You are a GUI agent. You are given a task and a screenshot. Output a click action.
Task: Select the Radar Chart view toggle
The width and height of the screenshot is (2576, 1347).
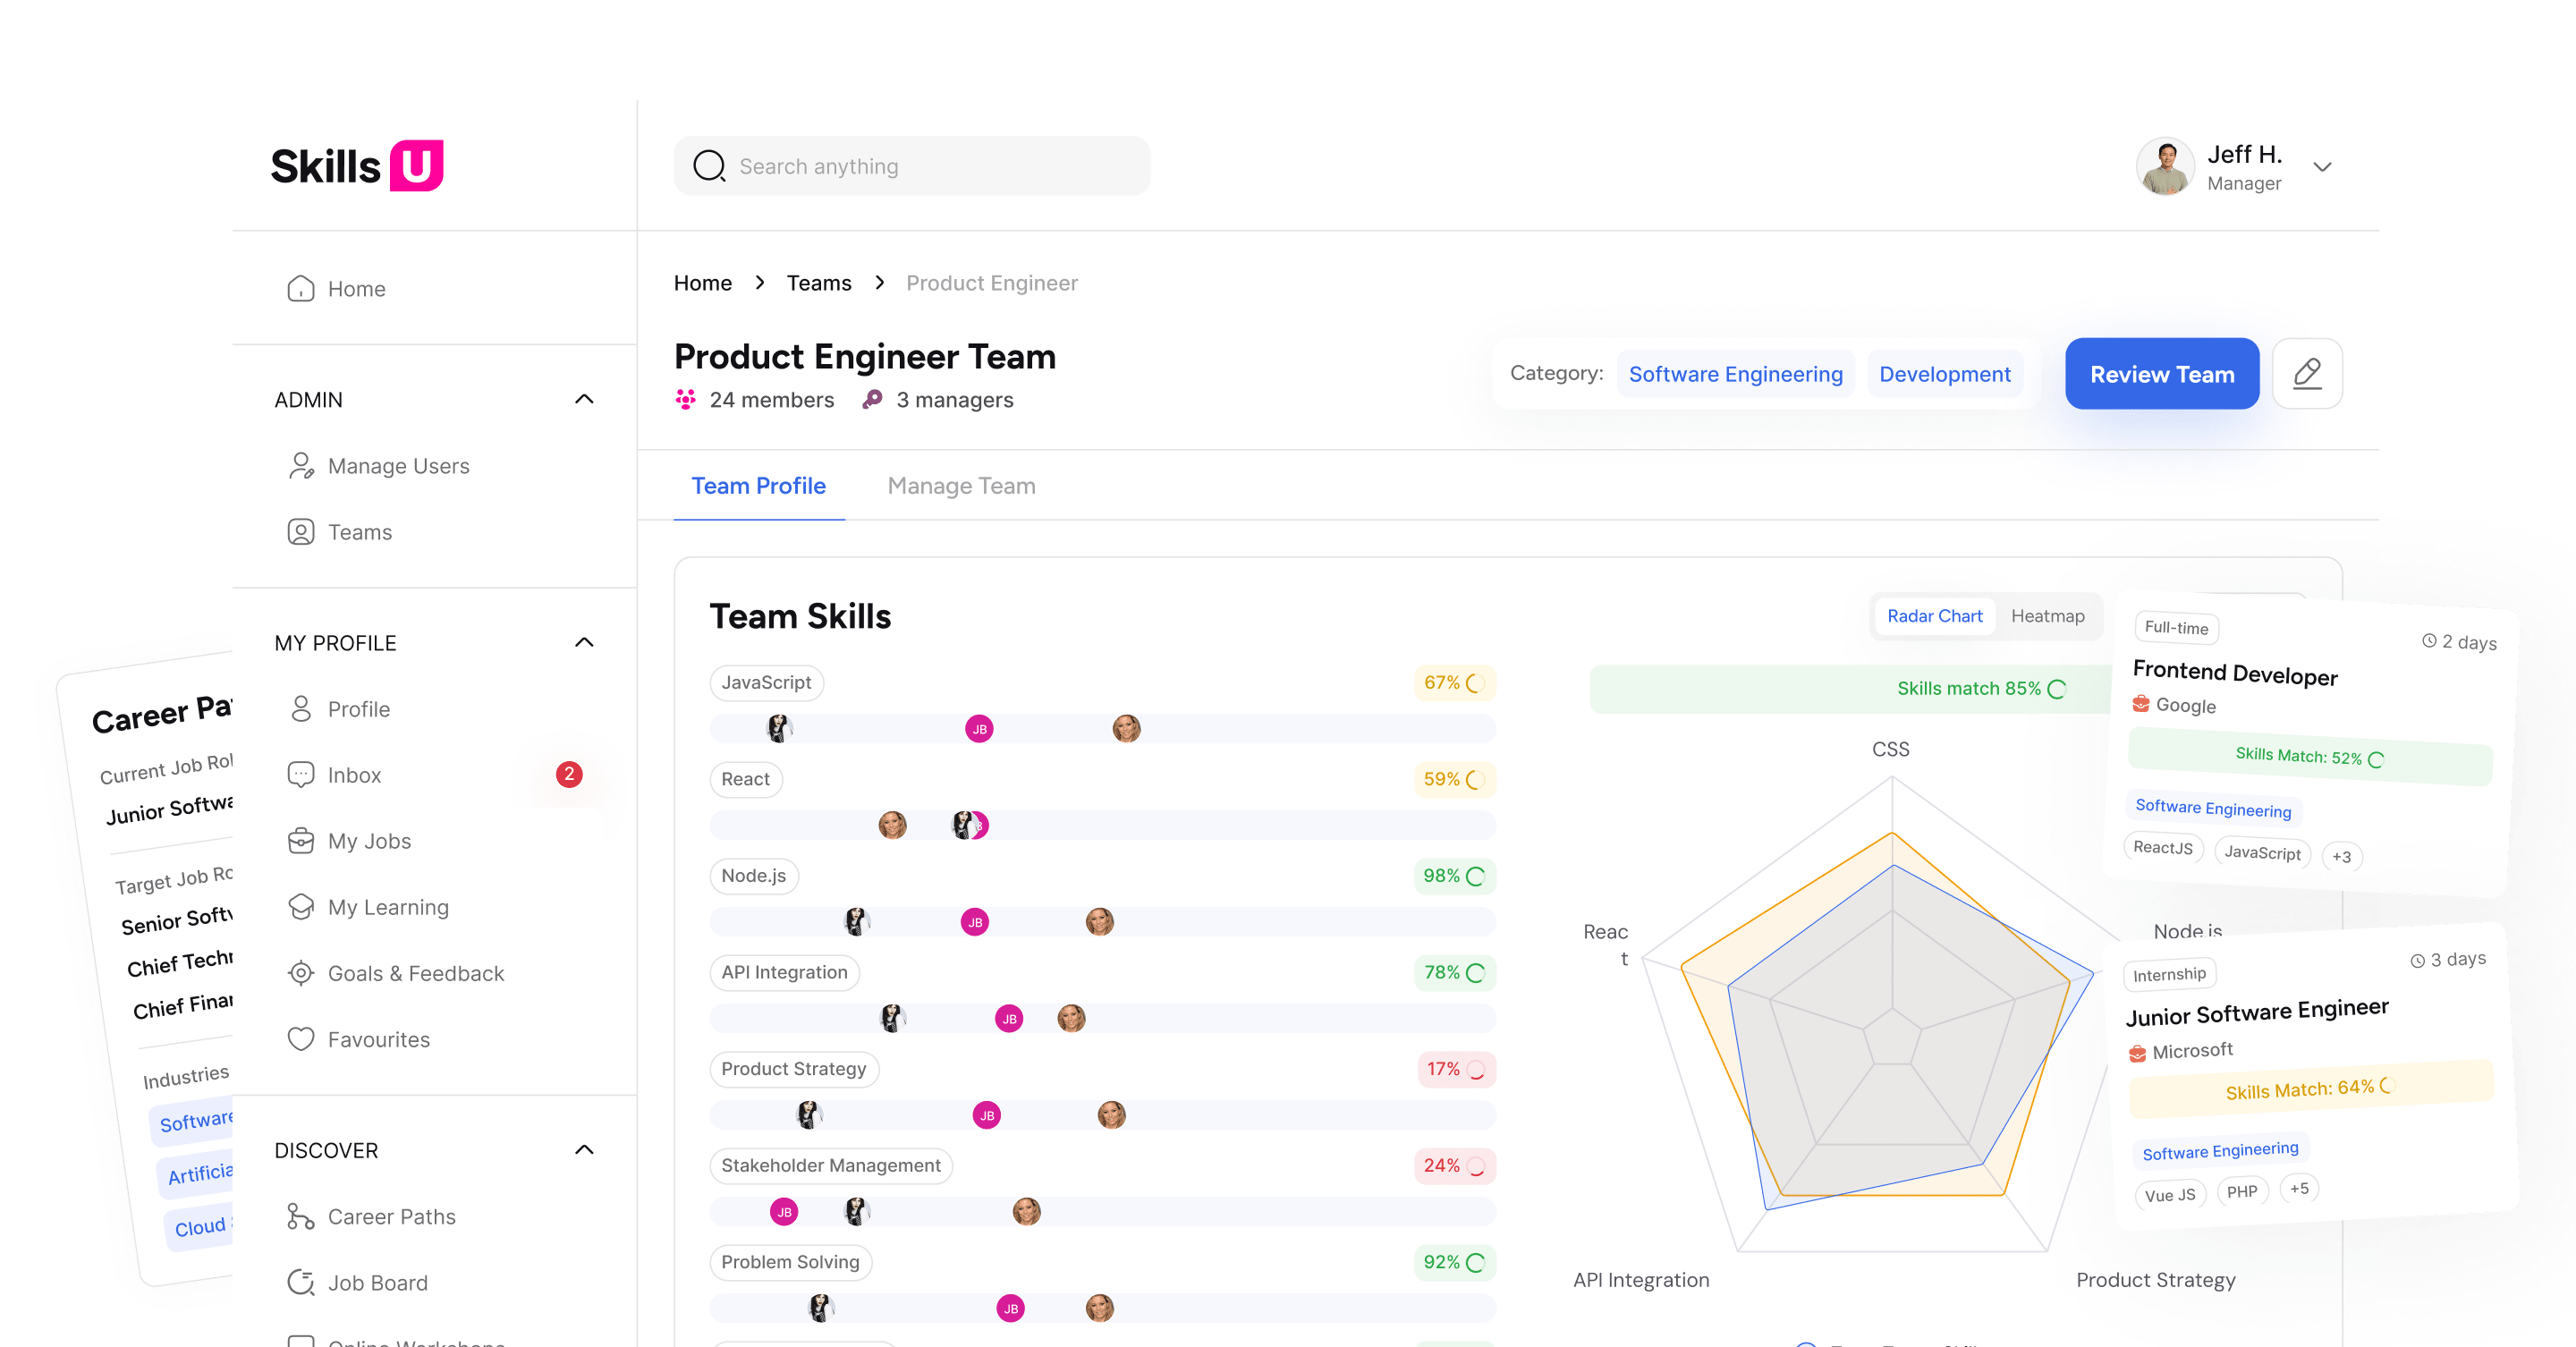1934,616
